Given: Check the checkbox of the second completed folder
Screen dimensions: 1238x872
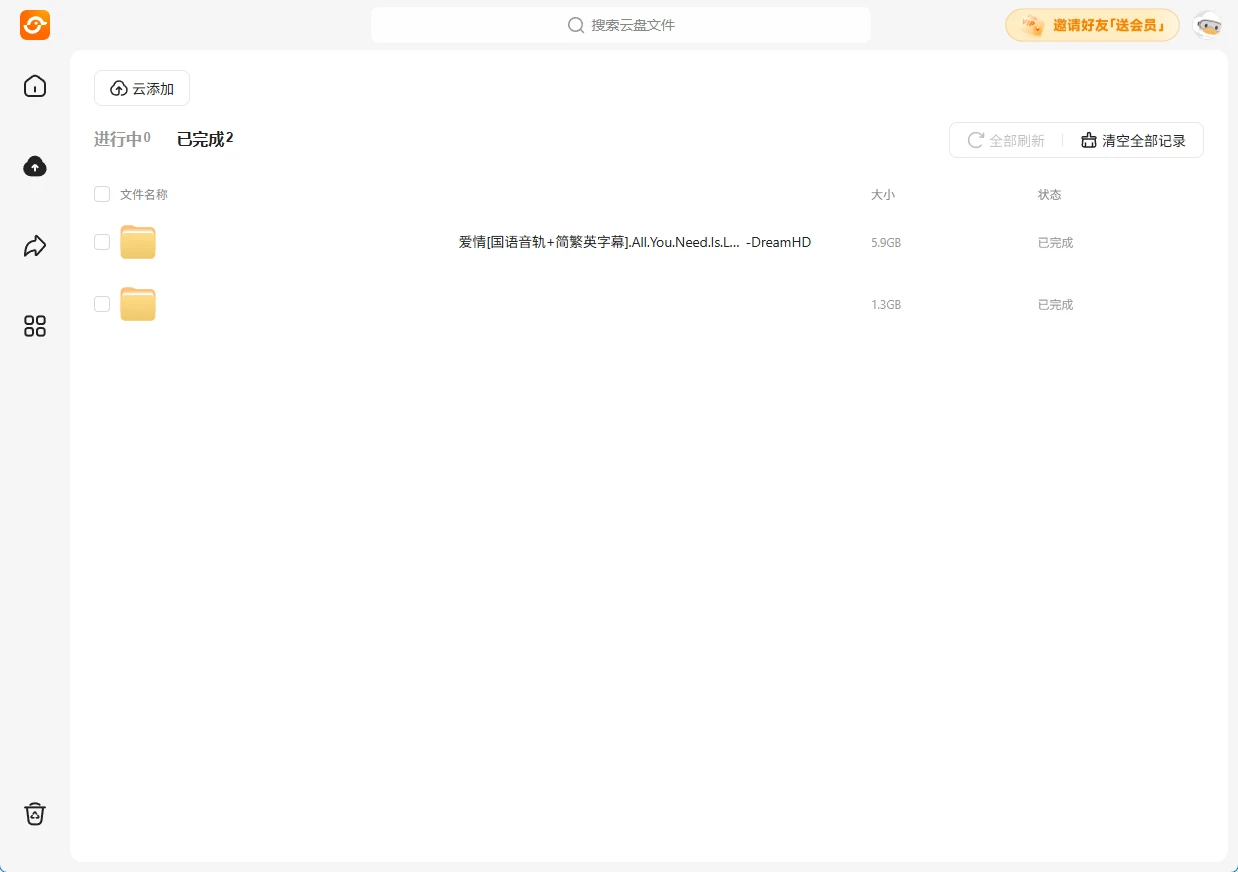Looking at the screenshot, I should tap(102, 304).
